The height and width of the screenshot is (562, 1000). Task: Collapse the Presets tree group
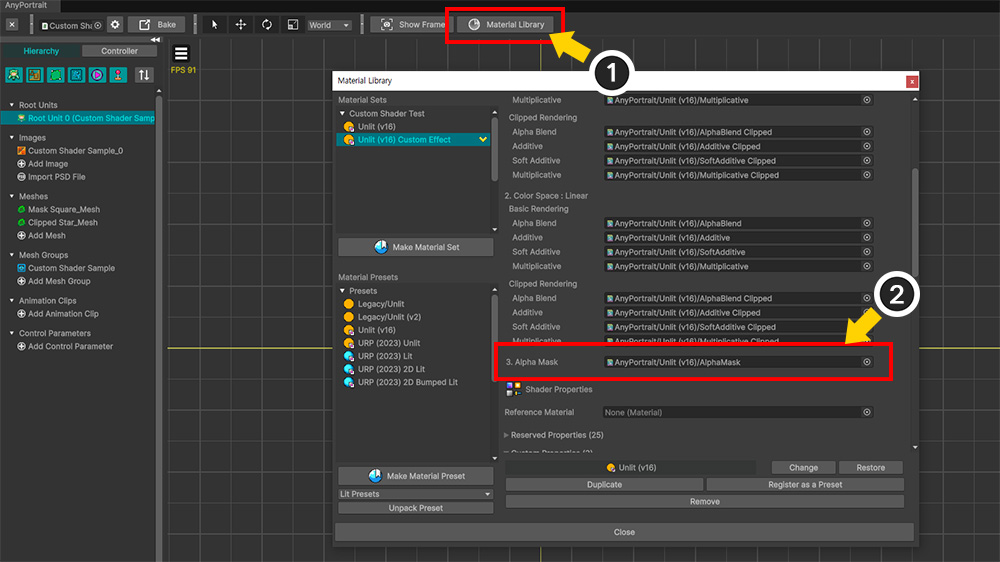pos(342,291)
